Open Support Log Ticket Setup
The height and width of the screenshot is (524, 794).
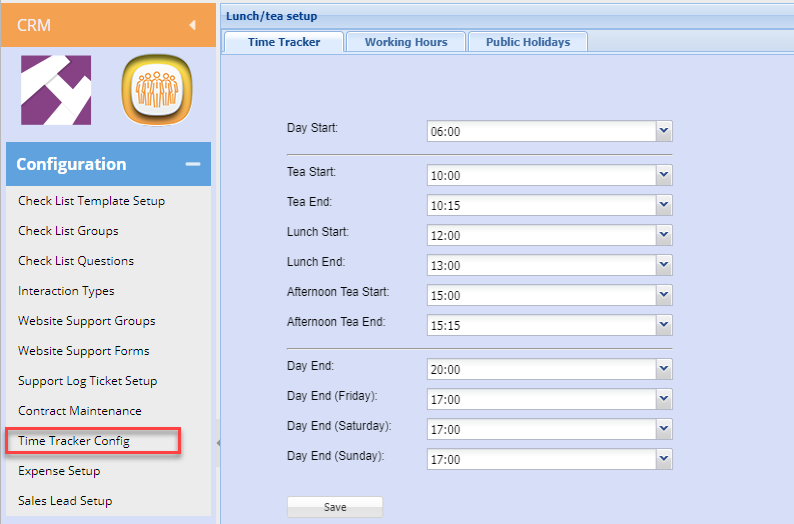(88, 380)
